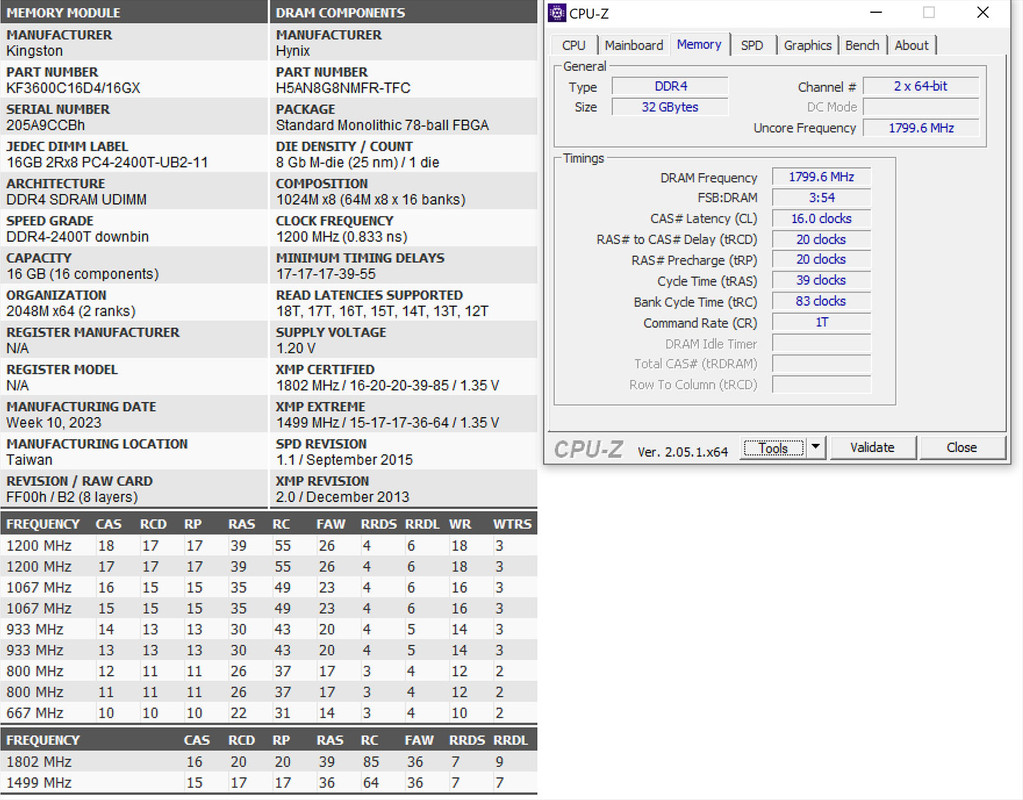Click the DRAM Frequency value 1799.6 MHz

point(821,177)
